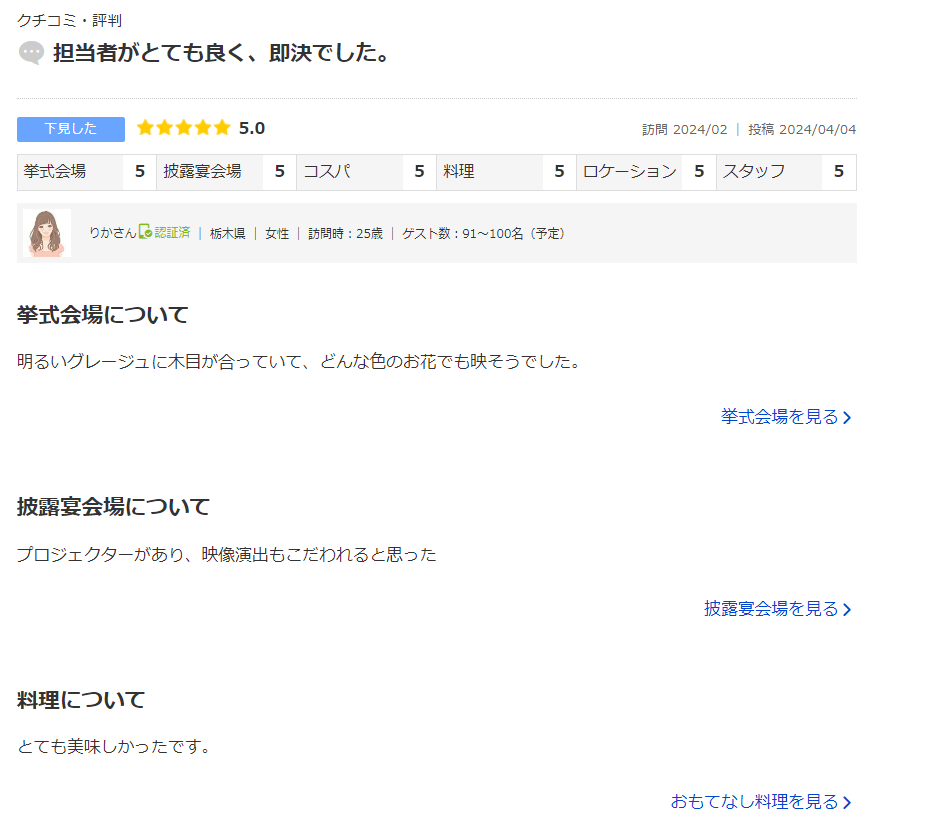Select the 挙式会場 rating cell
Viewport: 933px width, 834px height.
86,172
